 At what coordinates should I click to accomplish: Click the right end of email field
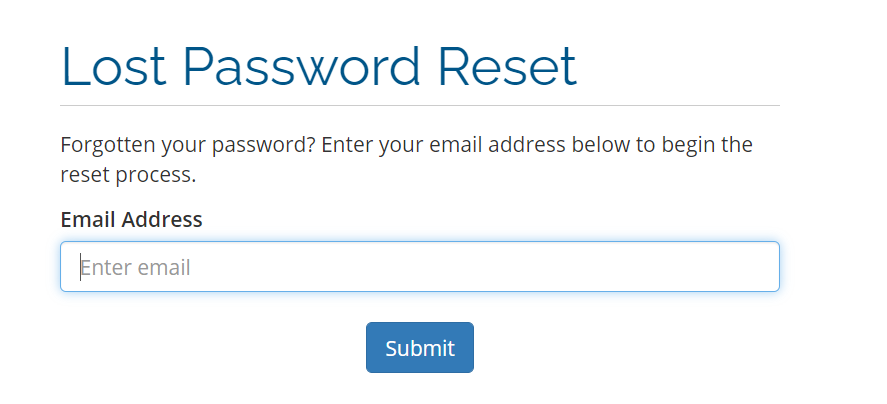coord(760,267)
